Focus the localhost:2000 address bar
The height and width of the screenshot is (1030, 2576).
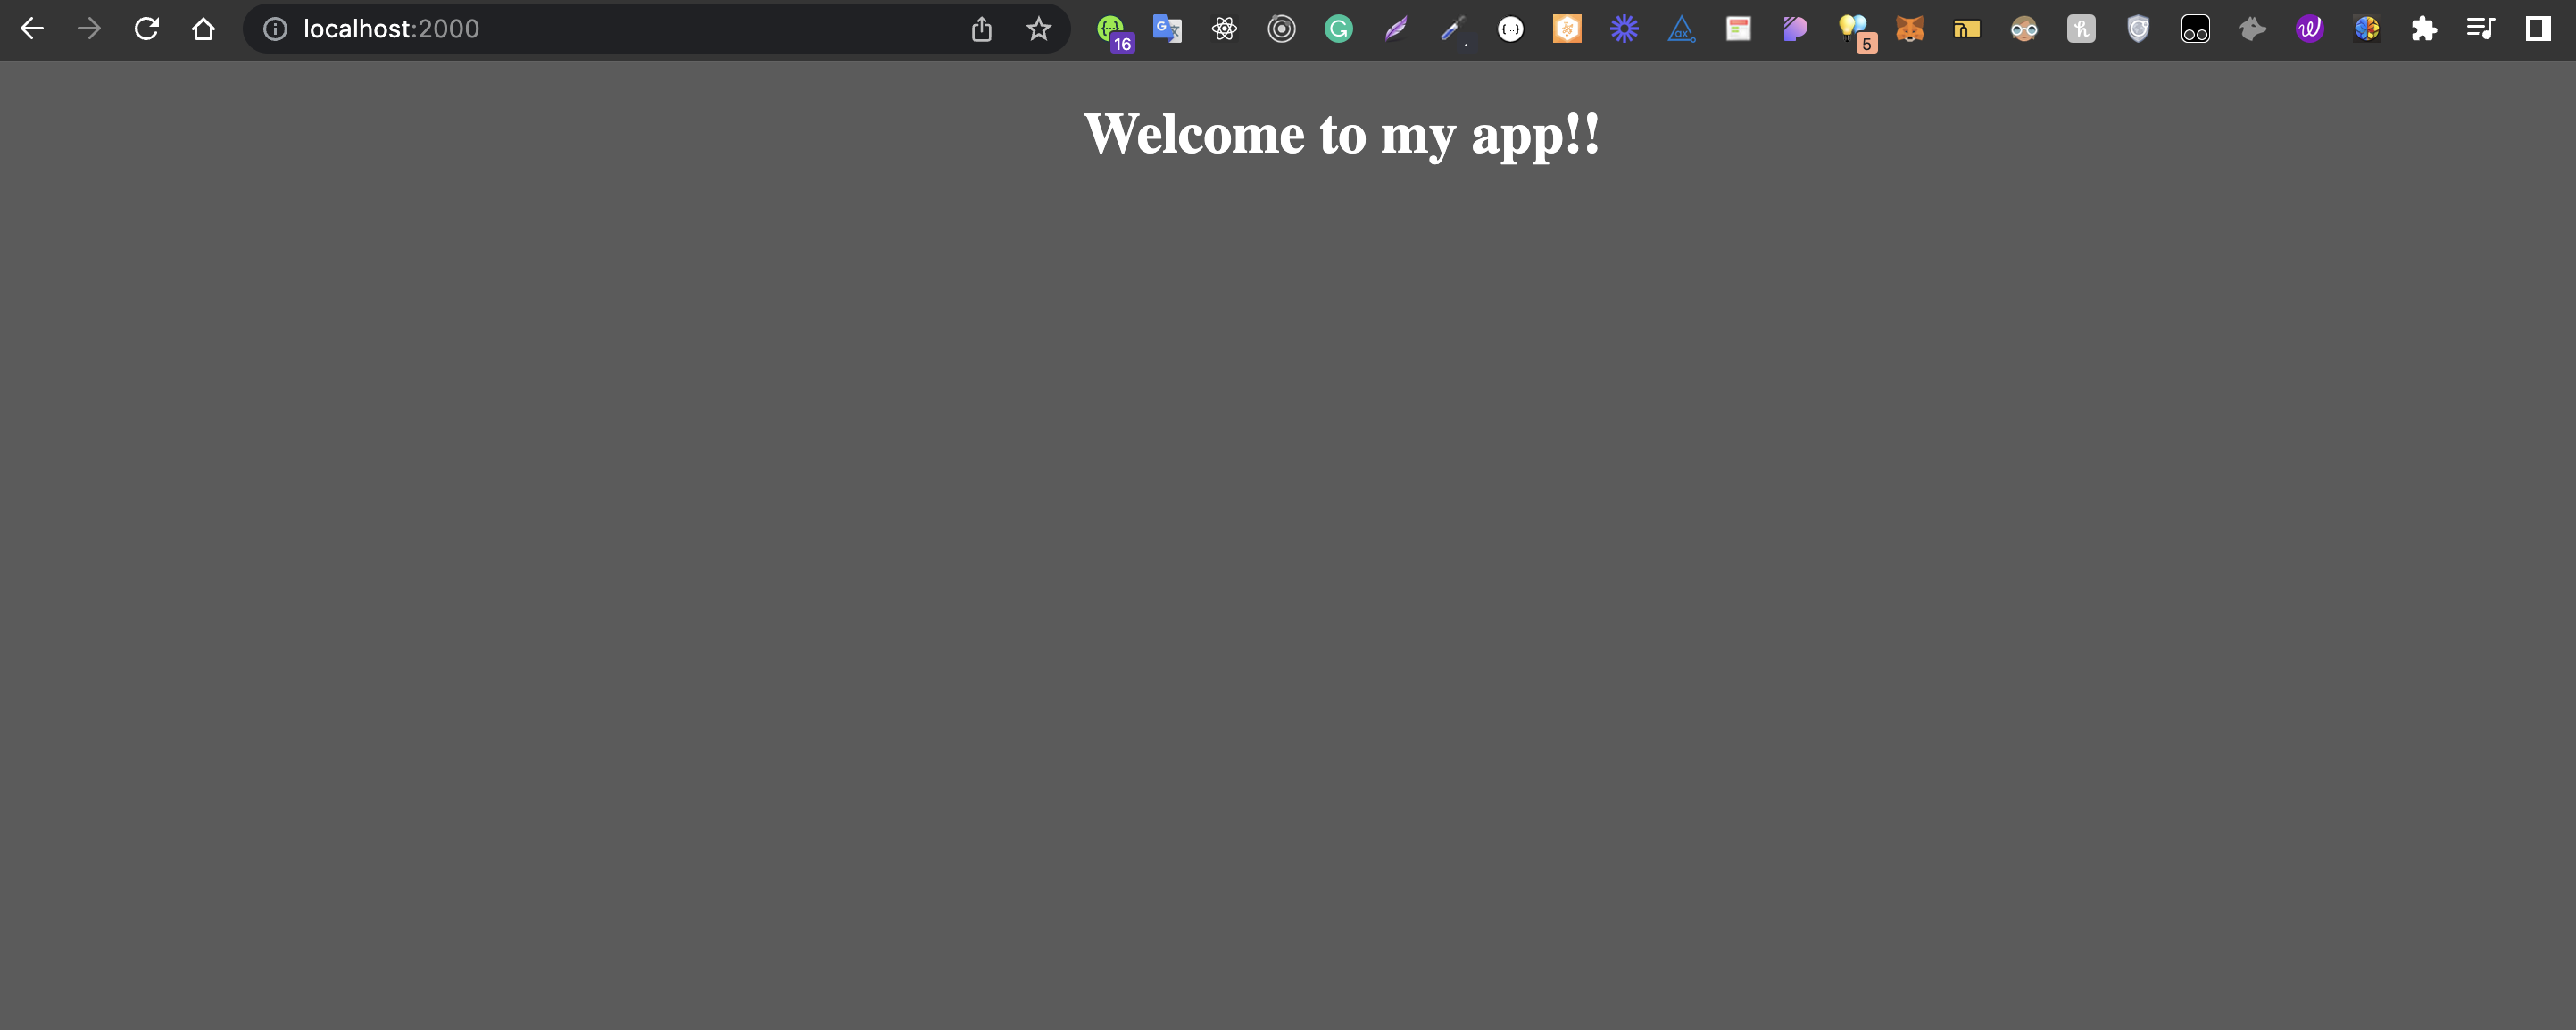600,29
